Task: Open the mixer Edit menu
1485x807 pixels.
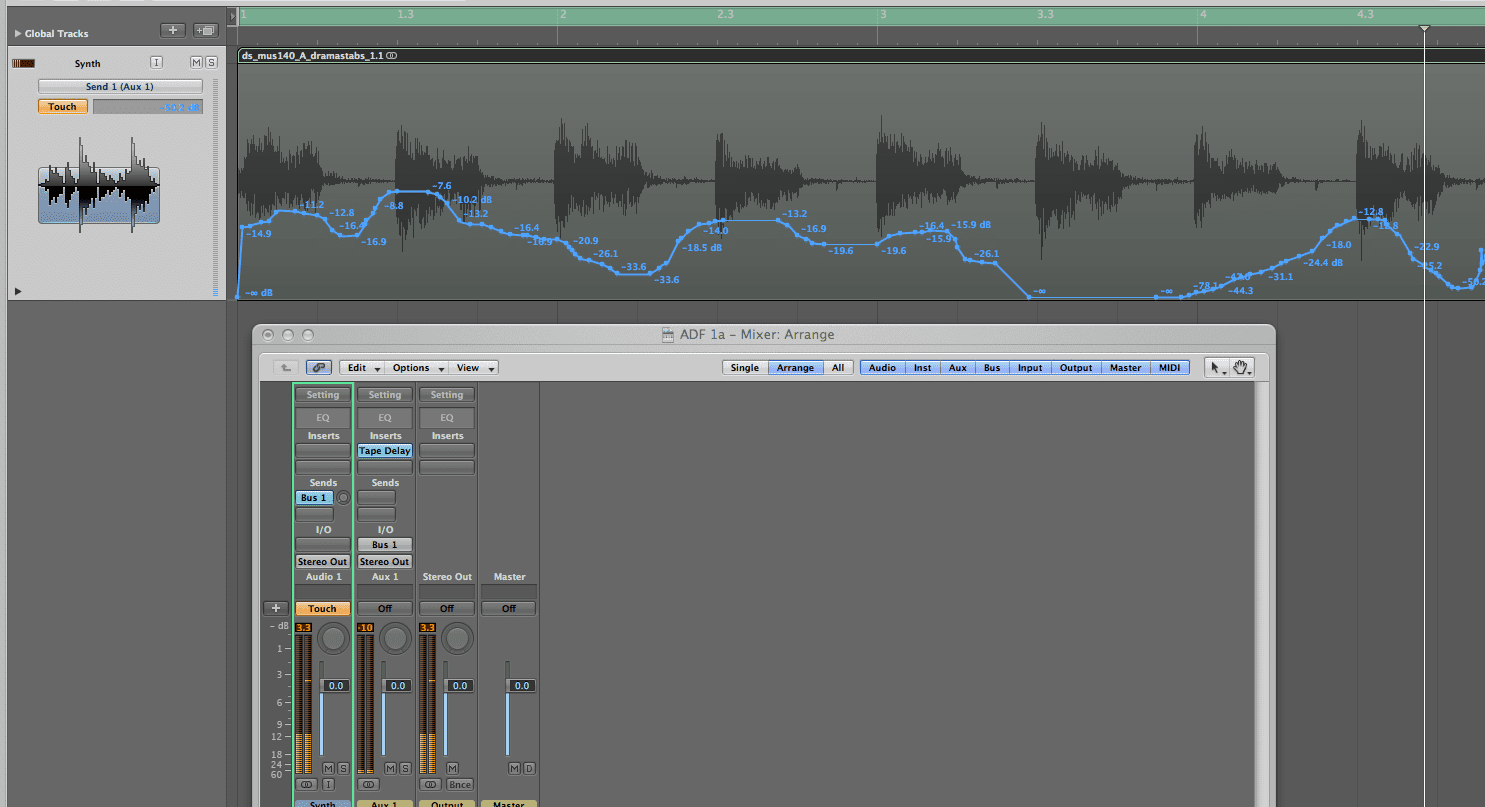Action: pyautogui.click(x=362, y=368)
